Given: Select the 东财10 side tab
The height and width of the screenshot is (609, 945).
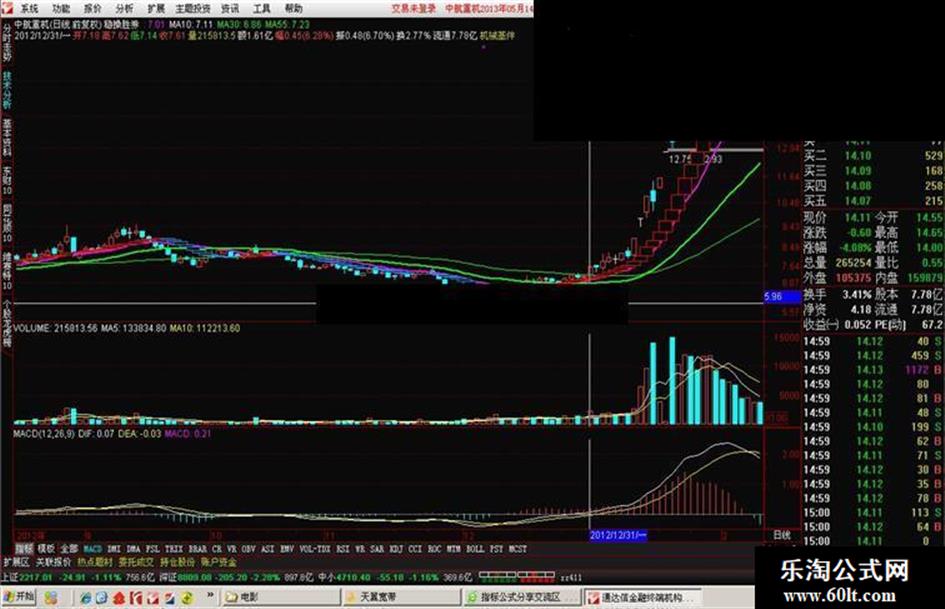Looking at the screenshot, I should 7,181.
